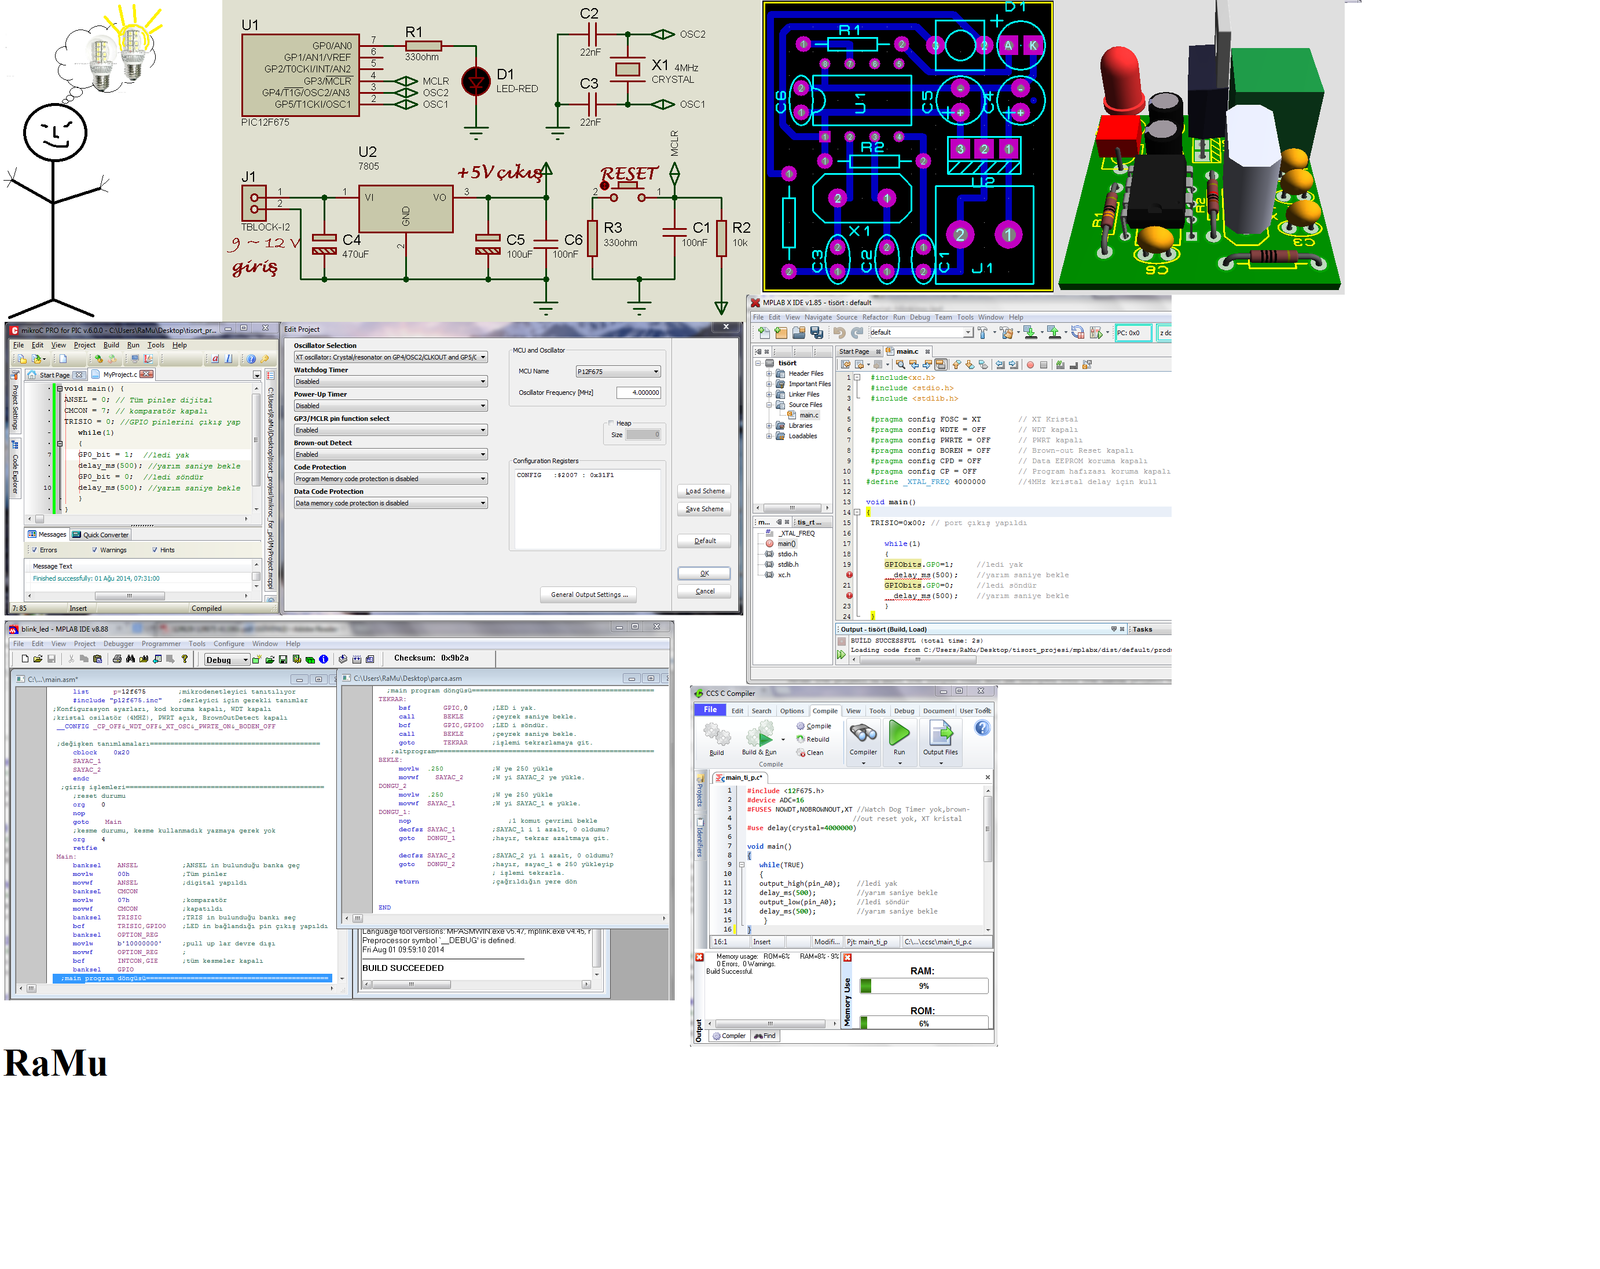
Task: Click the Oscillator Frequency input field
Action: 639,392
